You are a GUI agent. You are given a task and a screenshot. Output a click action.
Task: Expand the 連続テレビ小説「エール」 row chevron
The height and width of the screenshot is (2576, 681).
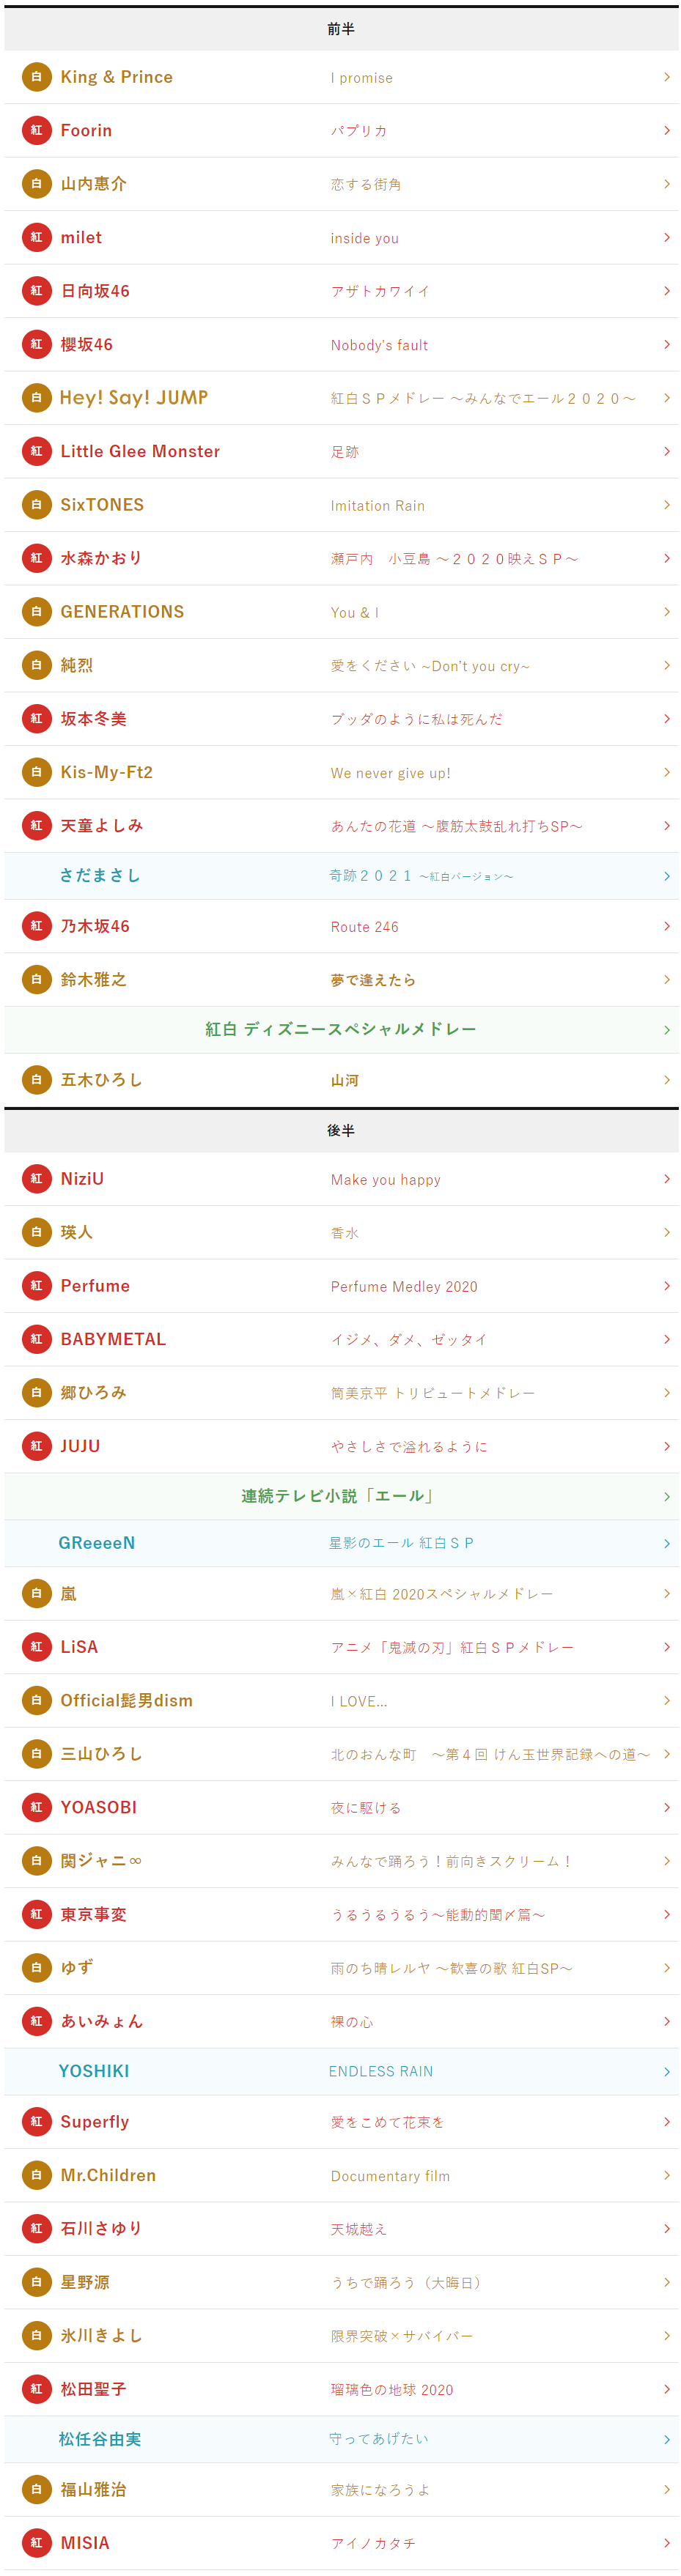pos(667,1496)
